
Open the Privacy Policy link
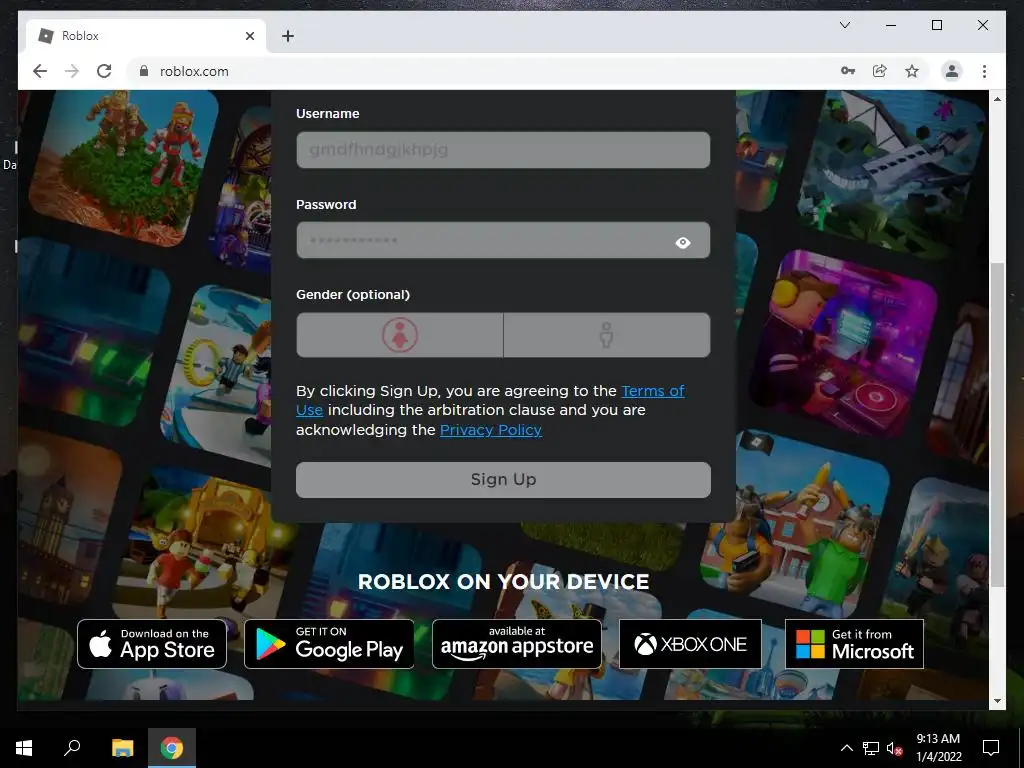tap(490, 430)
